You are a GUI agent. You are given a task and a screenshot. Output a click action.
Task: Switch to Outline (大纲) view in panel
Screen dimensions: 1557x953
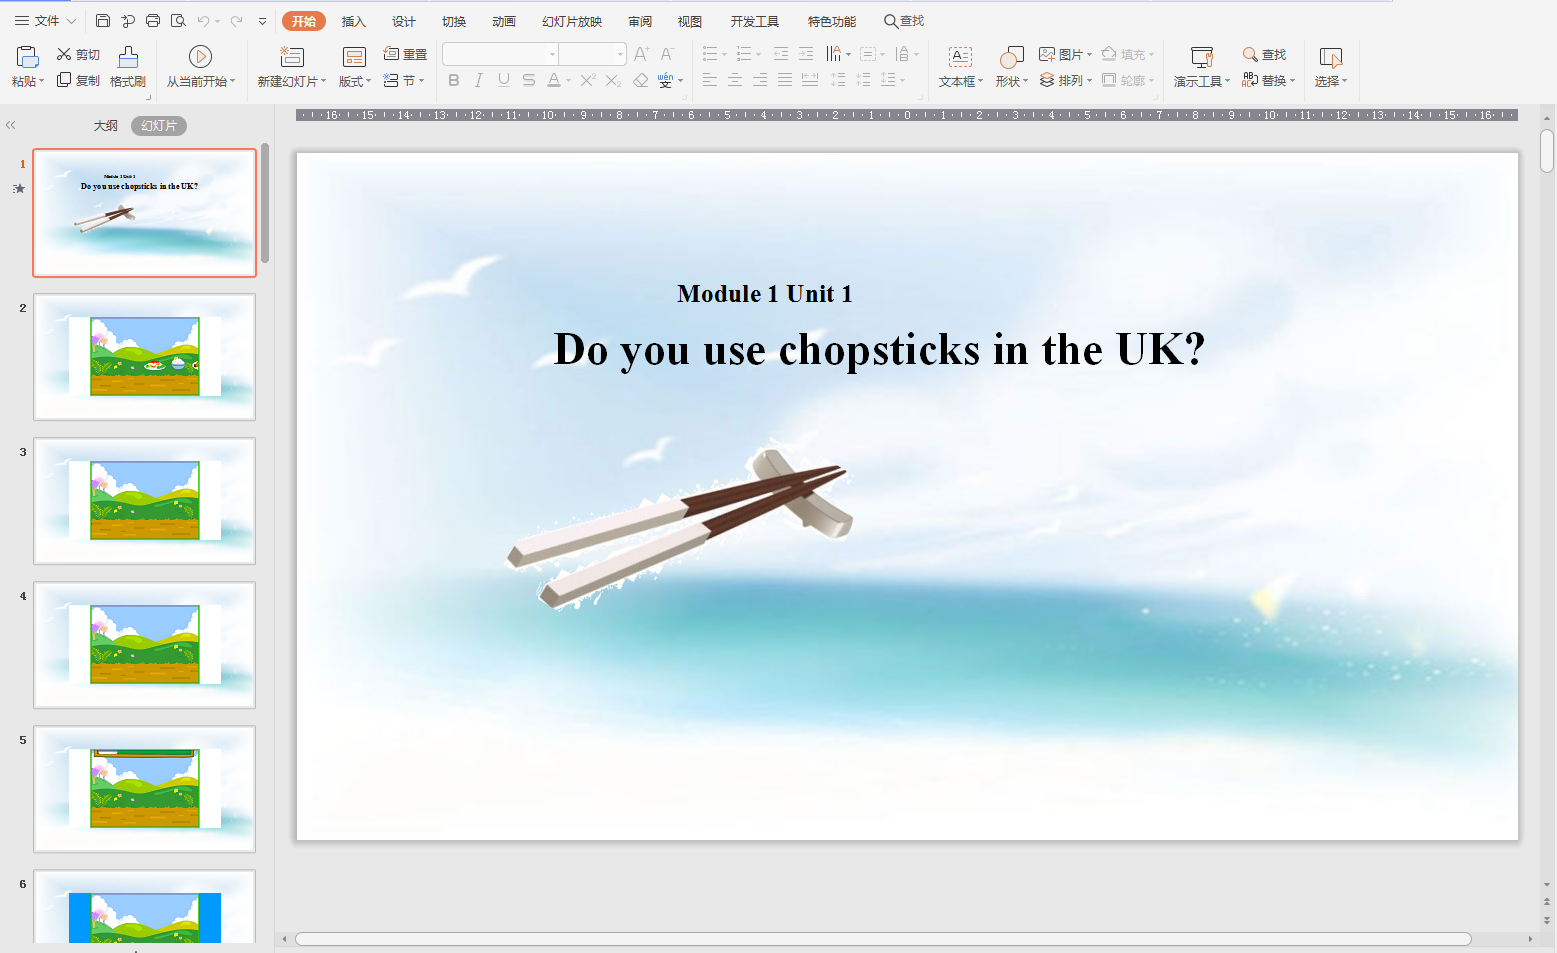tap(106, 125)
